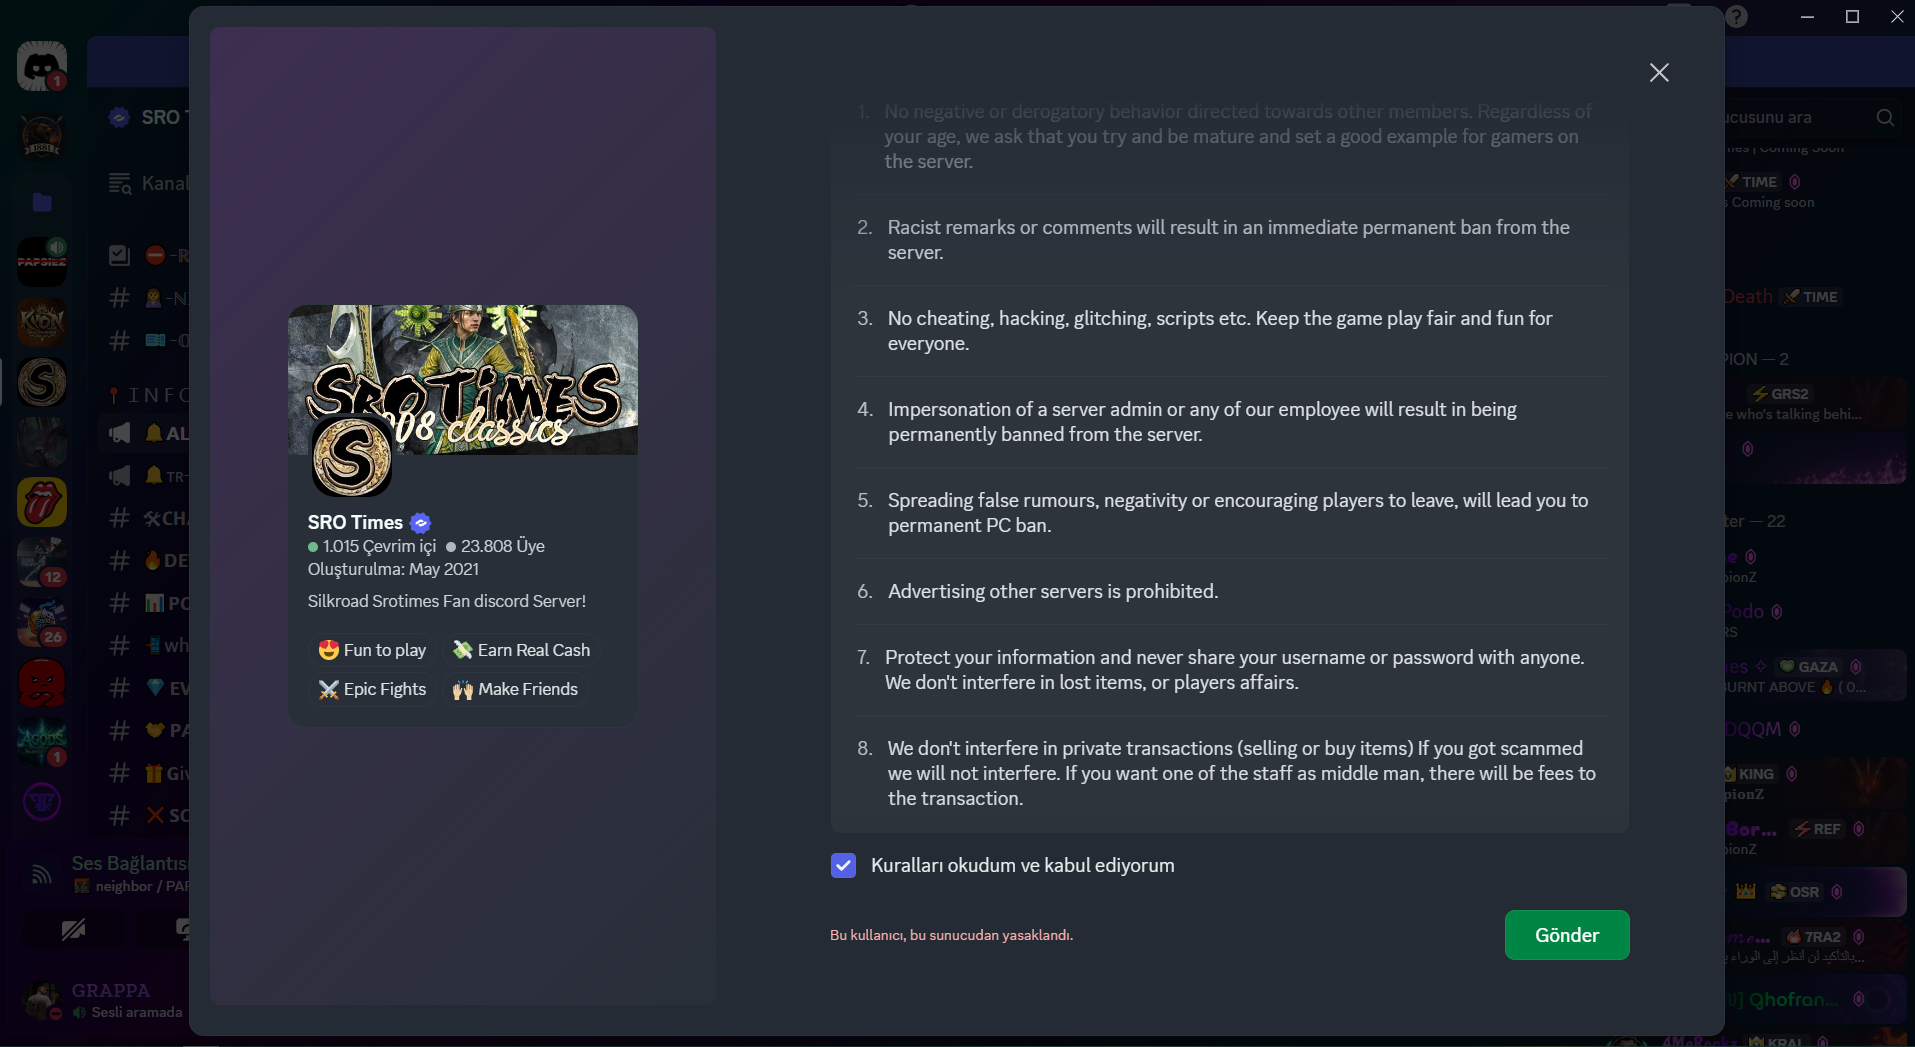
Task: Uncheck 'Kuralları okudum ve kabul ediyorum' checkbox
Action: [843, 865]
